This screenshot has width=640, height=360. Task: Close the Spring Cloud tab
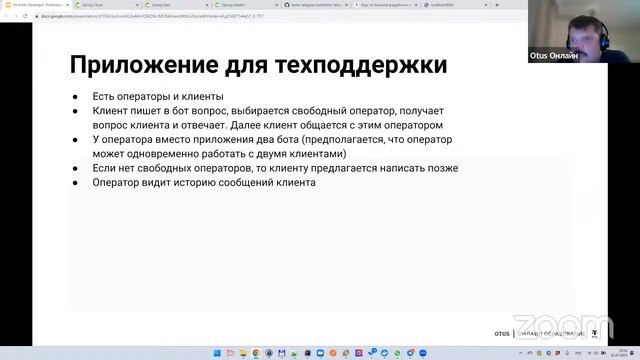(x=137, y=5)
